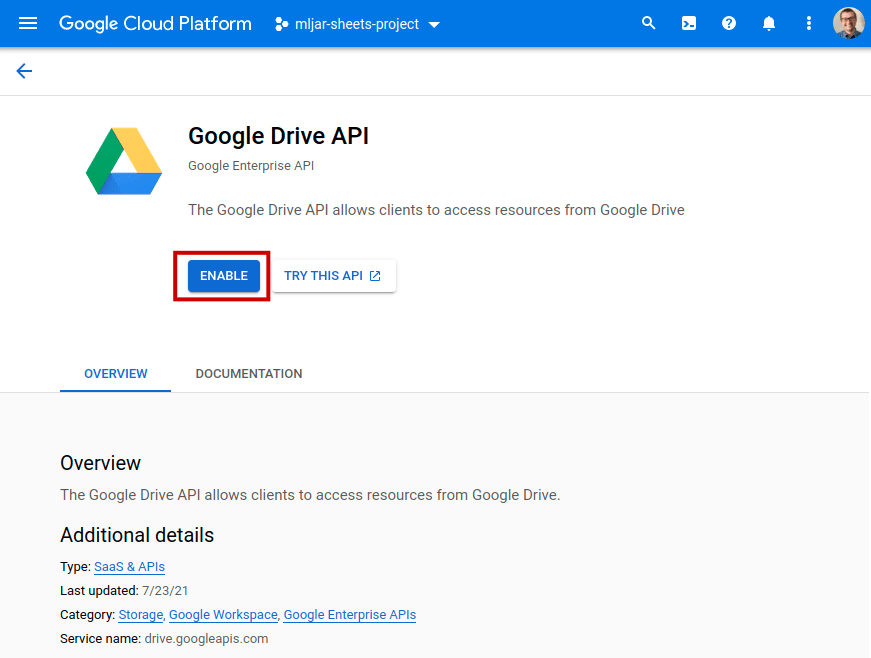Open the Google Enterprise APIs link
The height and width of the screenshot is (658, 871).
[349, 615]
